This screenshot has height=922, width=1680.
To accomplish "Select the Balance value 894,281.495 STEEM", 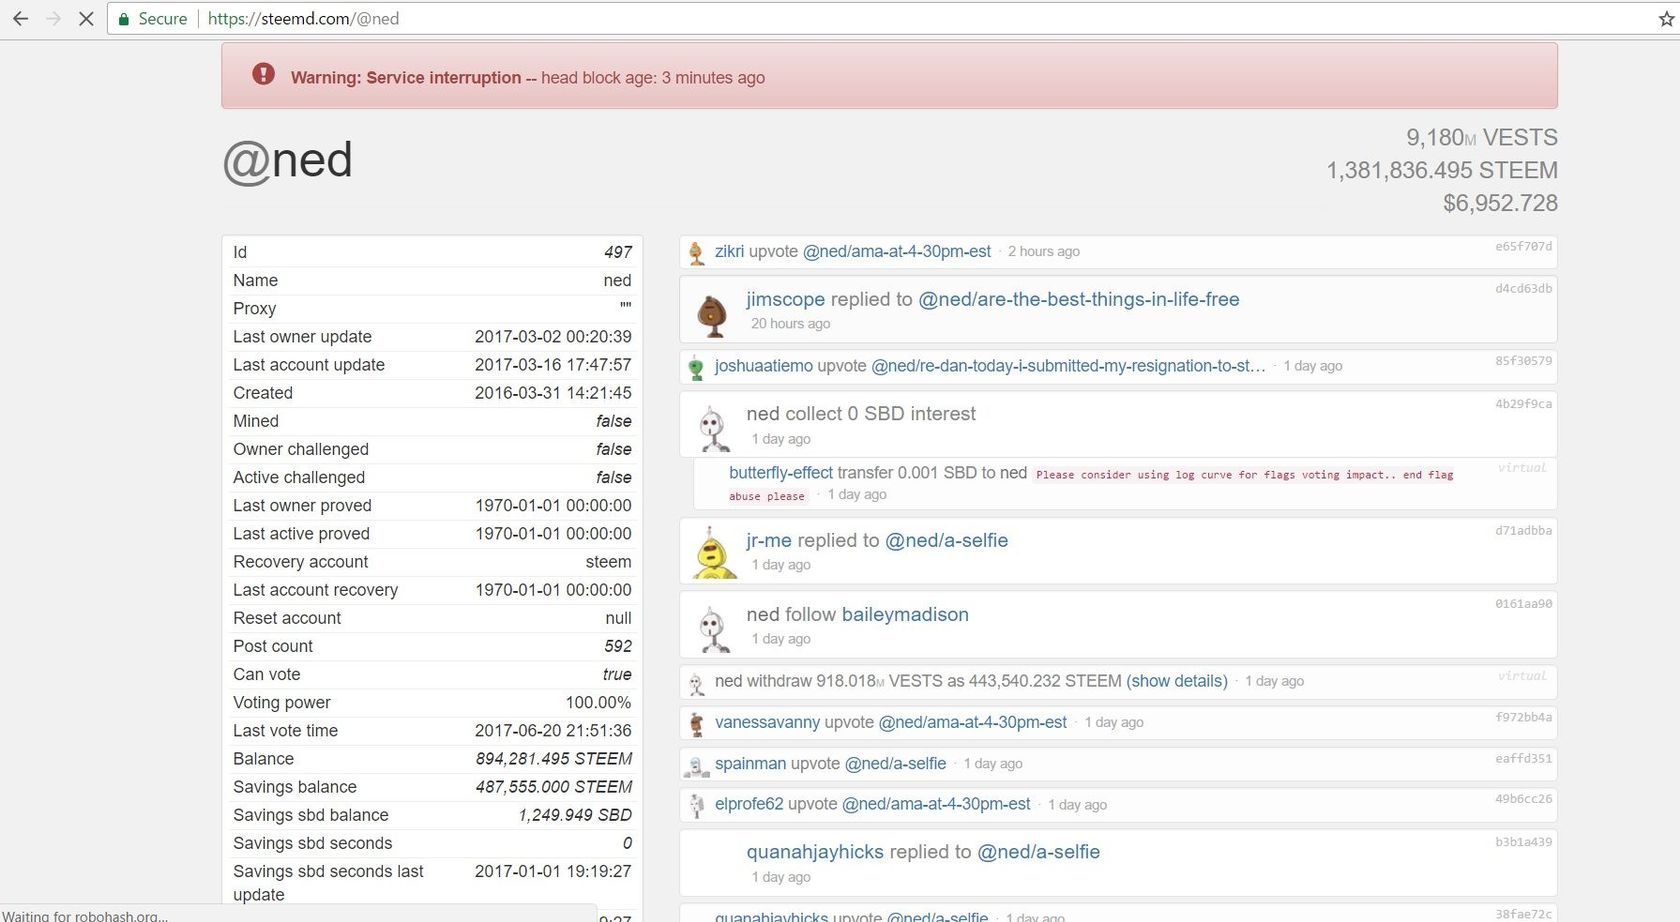I will tap(554, 758).
